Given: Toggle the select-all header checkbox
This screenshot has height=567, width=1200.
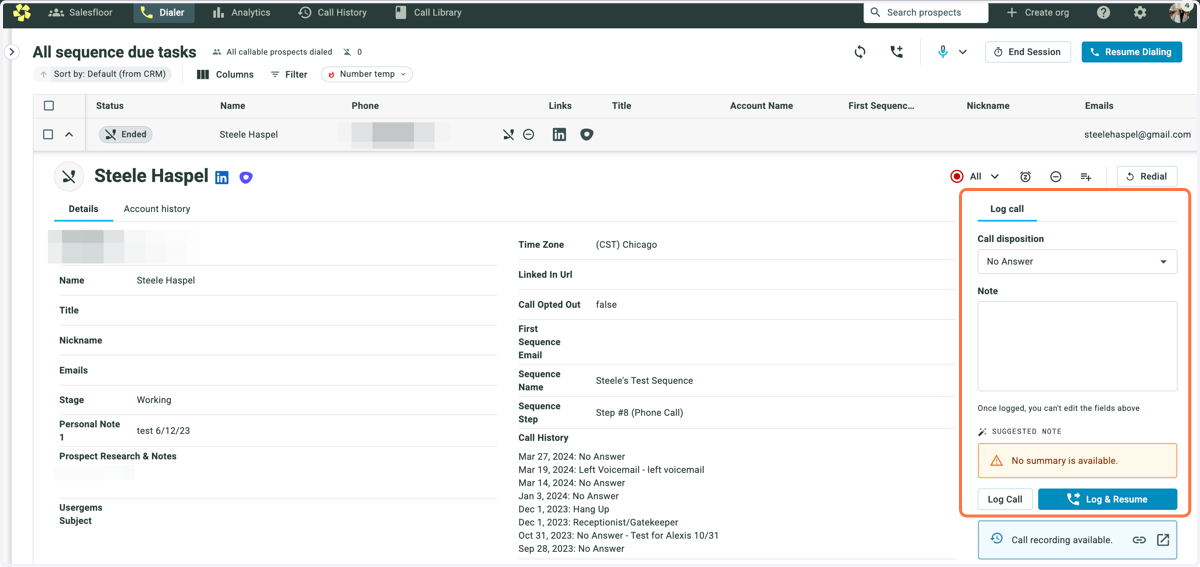Looking at the screenshot, I should (49, 105).
